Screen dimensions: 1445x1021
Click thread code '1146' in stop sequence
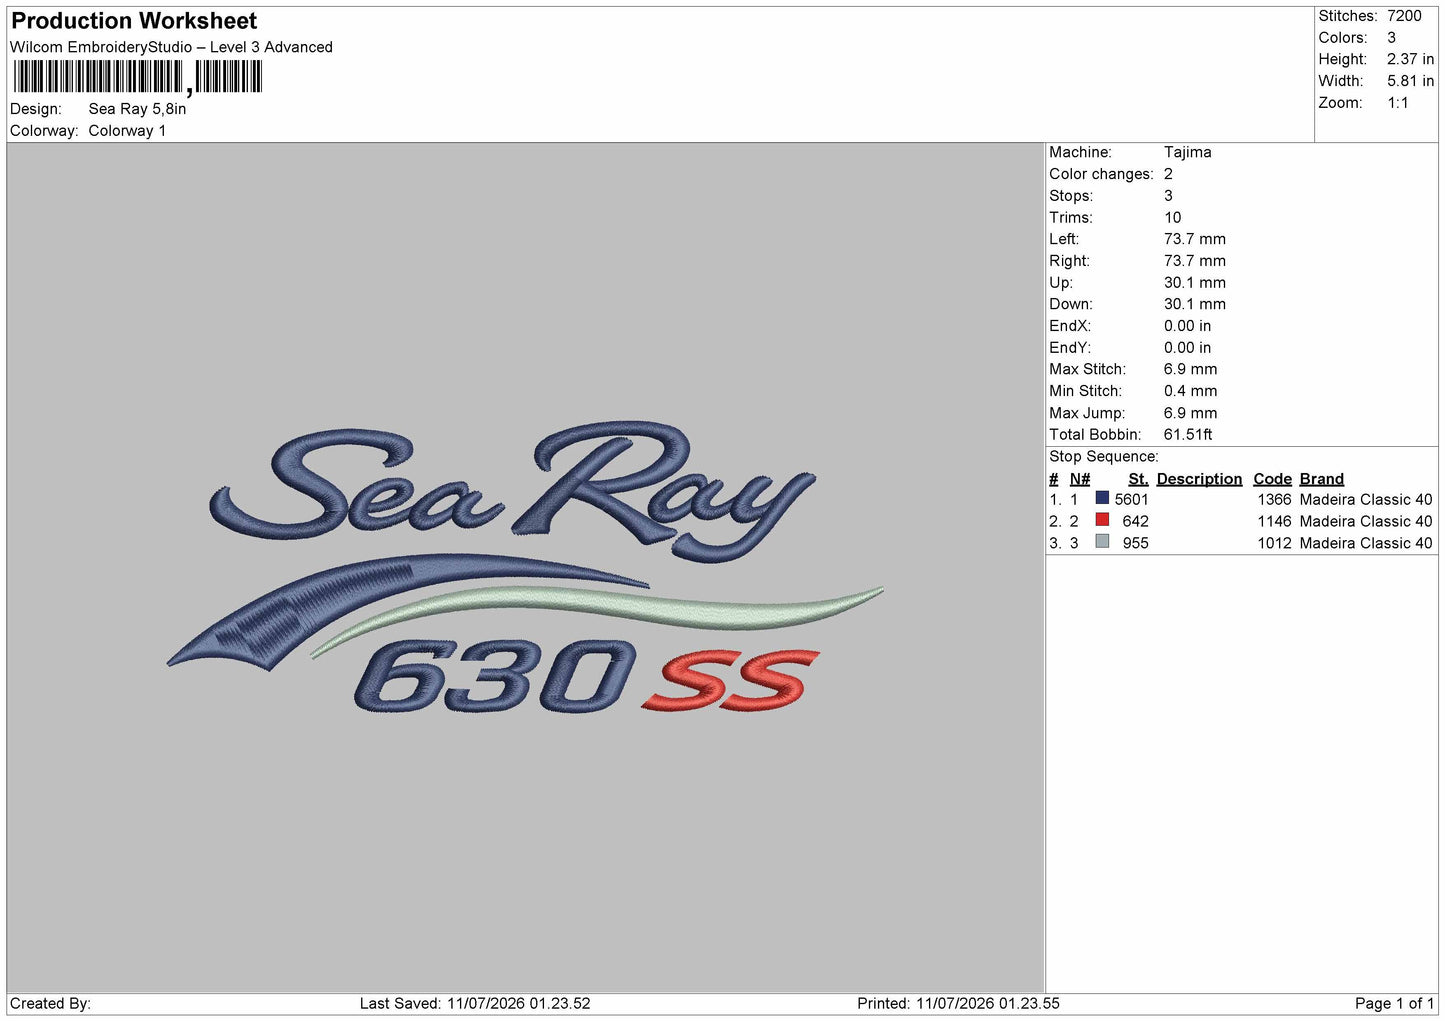click(1274, 521)
